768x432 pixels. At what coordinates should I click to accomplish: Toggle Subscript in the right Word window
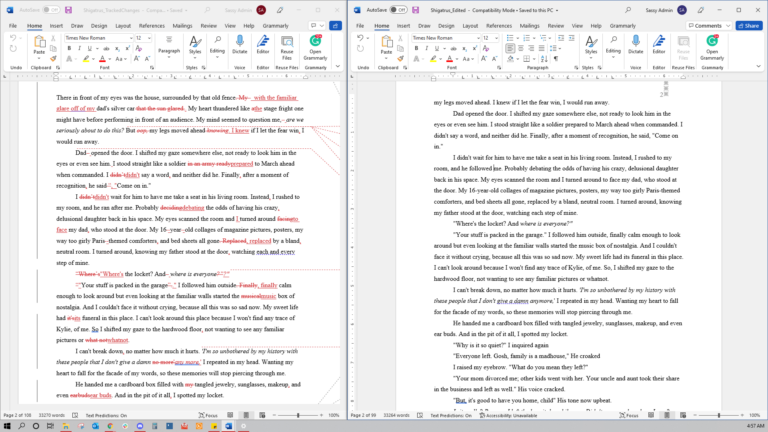(x=464, y=48)
